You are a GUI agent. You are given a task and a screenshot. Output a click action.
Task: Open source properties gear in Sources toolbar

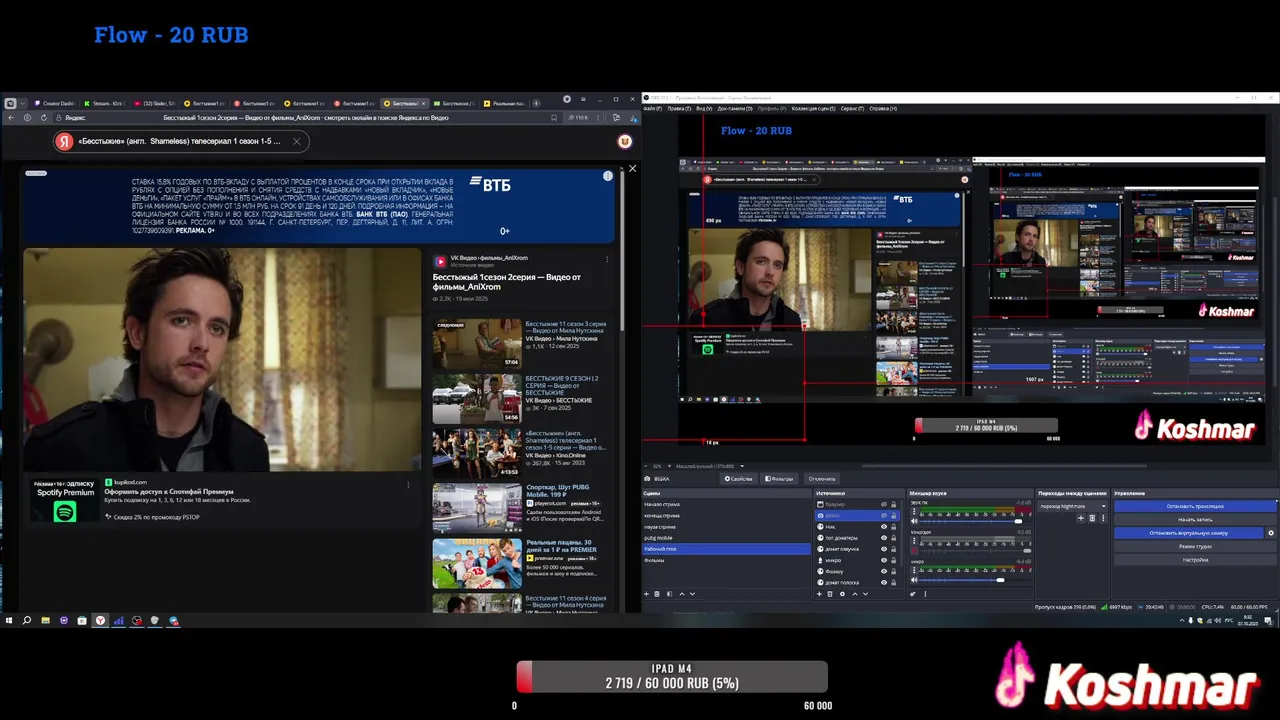(842, 593)
